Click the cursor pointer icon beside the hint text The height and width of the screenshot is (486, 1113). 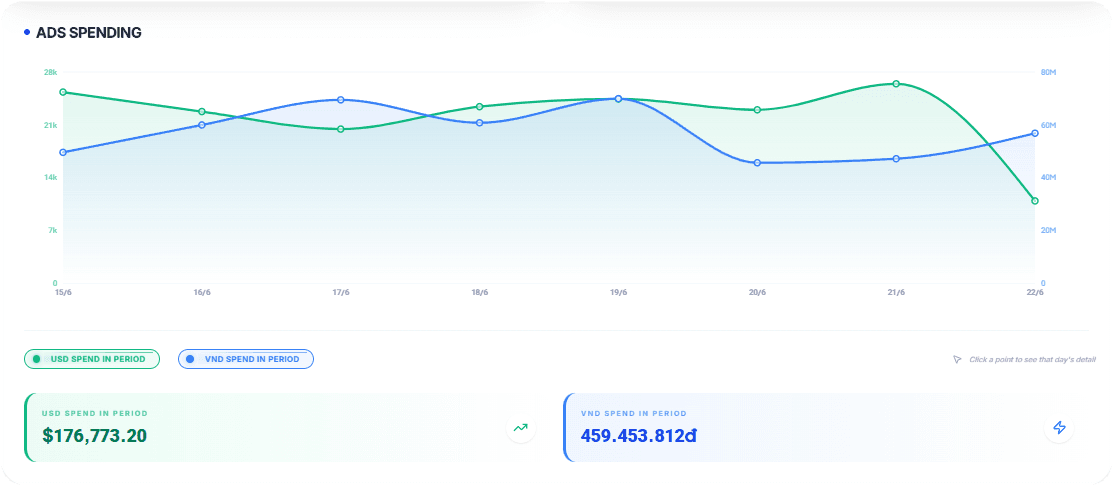[956, 360]
